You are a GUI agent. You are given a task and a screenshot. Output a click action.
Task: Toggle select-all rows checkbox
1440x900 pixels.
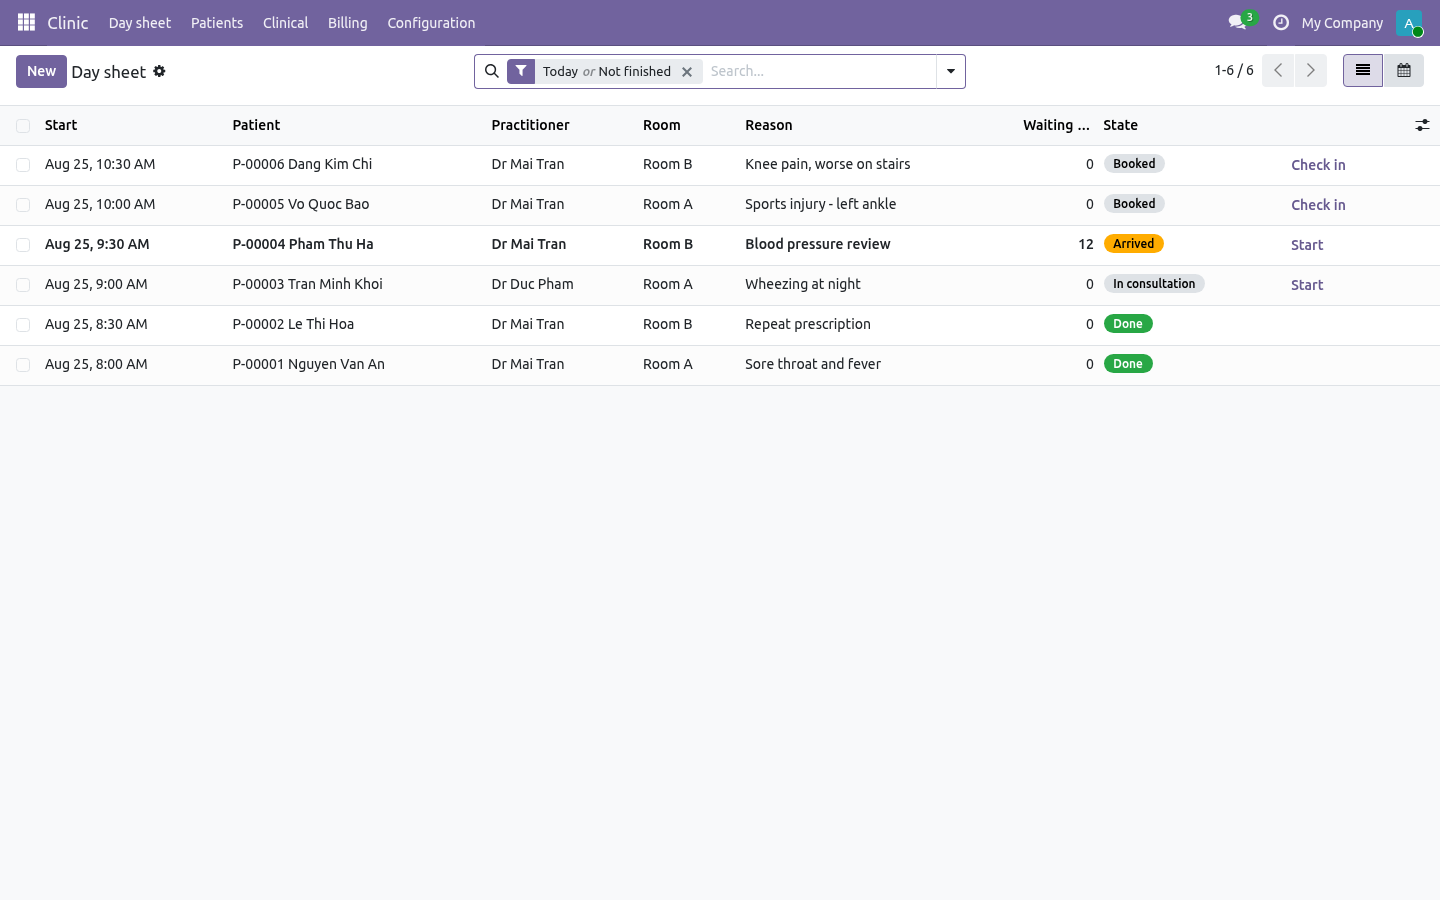[x=23, y=126]
